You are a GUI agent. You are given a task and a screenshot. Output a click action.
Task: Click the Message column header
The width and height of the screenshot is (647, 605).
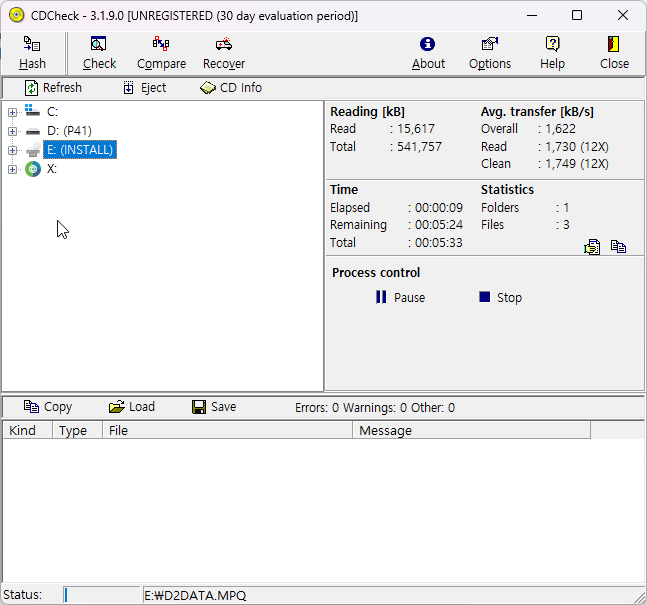point(470,430)
